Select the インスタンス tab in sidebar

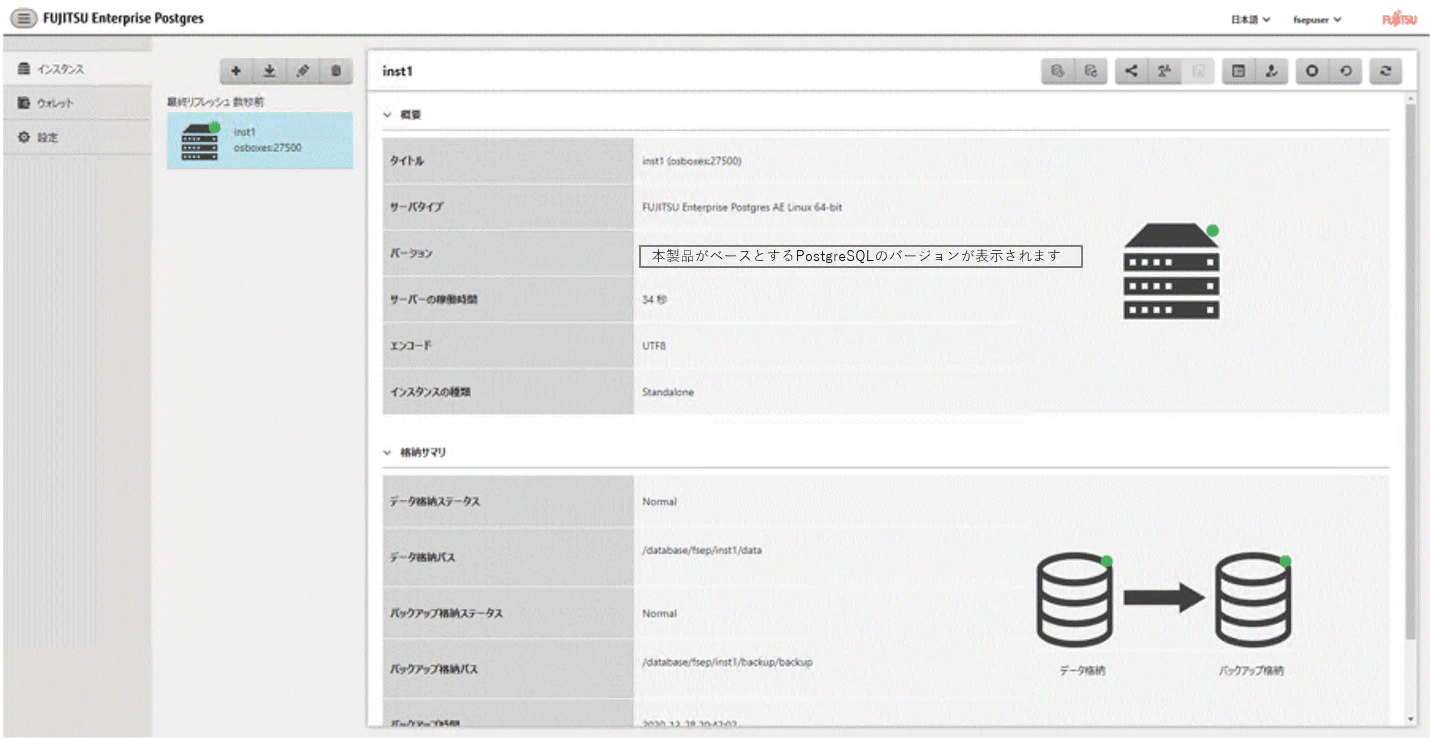pos(77,69)
